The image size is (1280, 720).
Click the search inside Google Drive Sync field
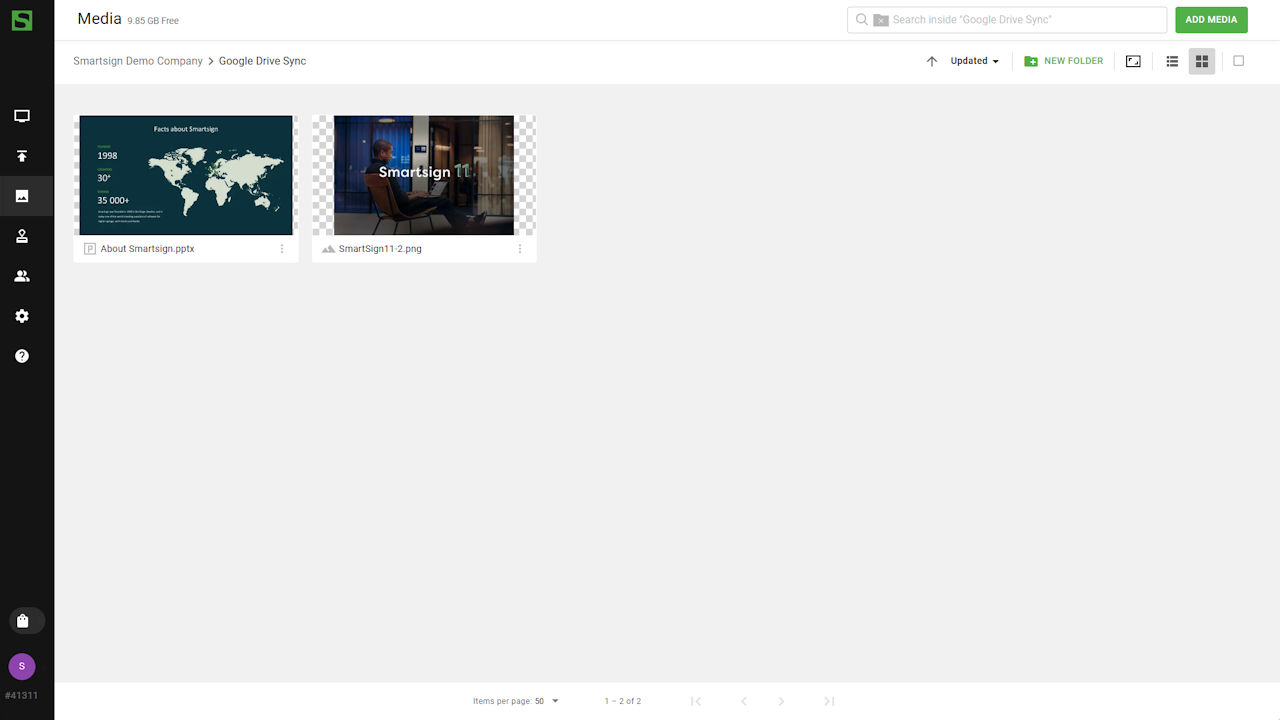(1020, 20)
